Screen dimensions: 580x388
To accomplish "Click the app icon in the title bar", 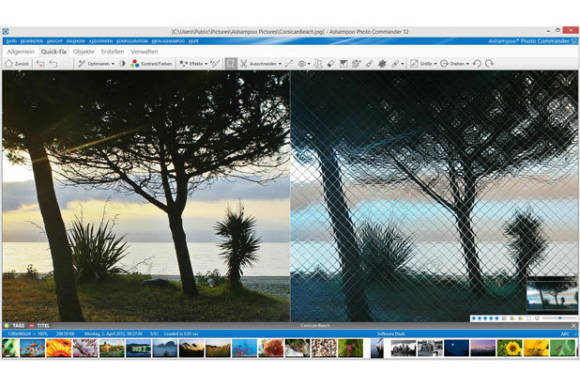I will coord(6,32).
